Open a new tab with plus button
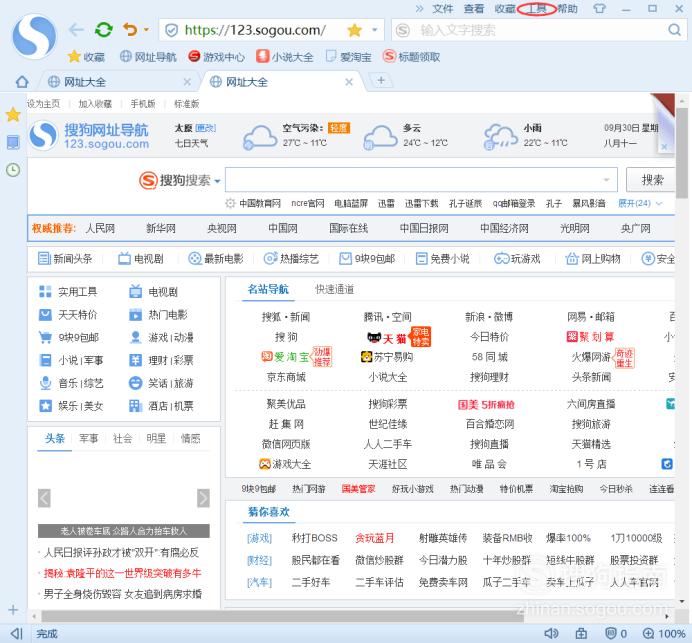The height and width of the screenshot is (643, 692). [x=381, y=80]
